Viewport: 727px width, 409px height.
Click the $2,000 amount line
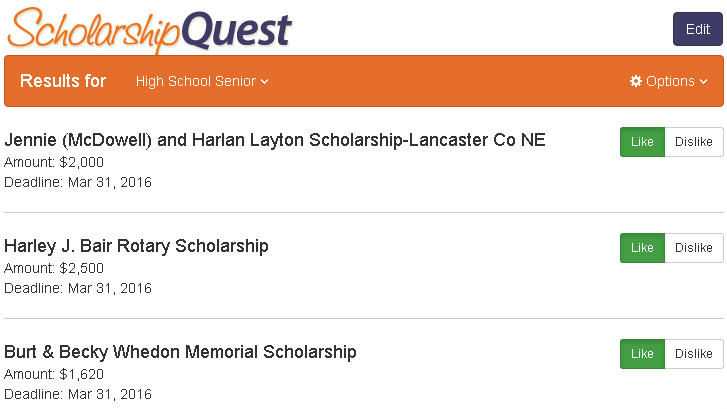54,162
